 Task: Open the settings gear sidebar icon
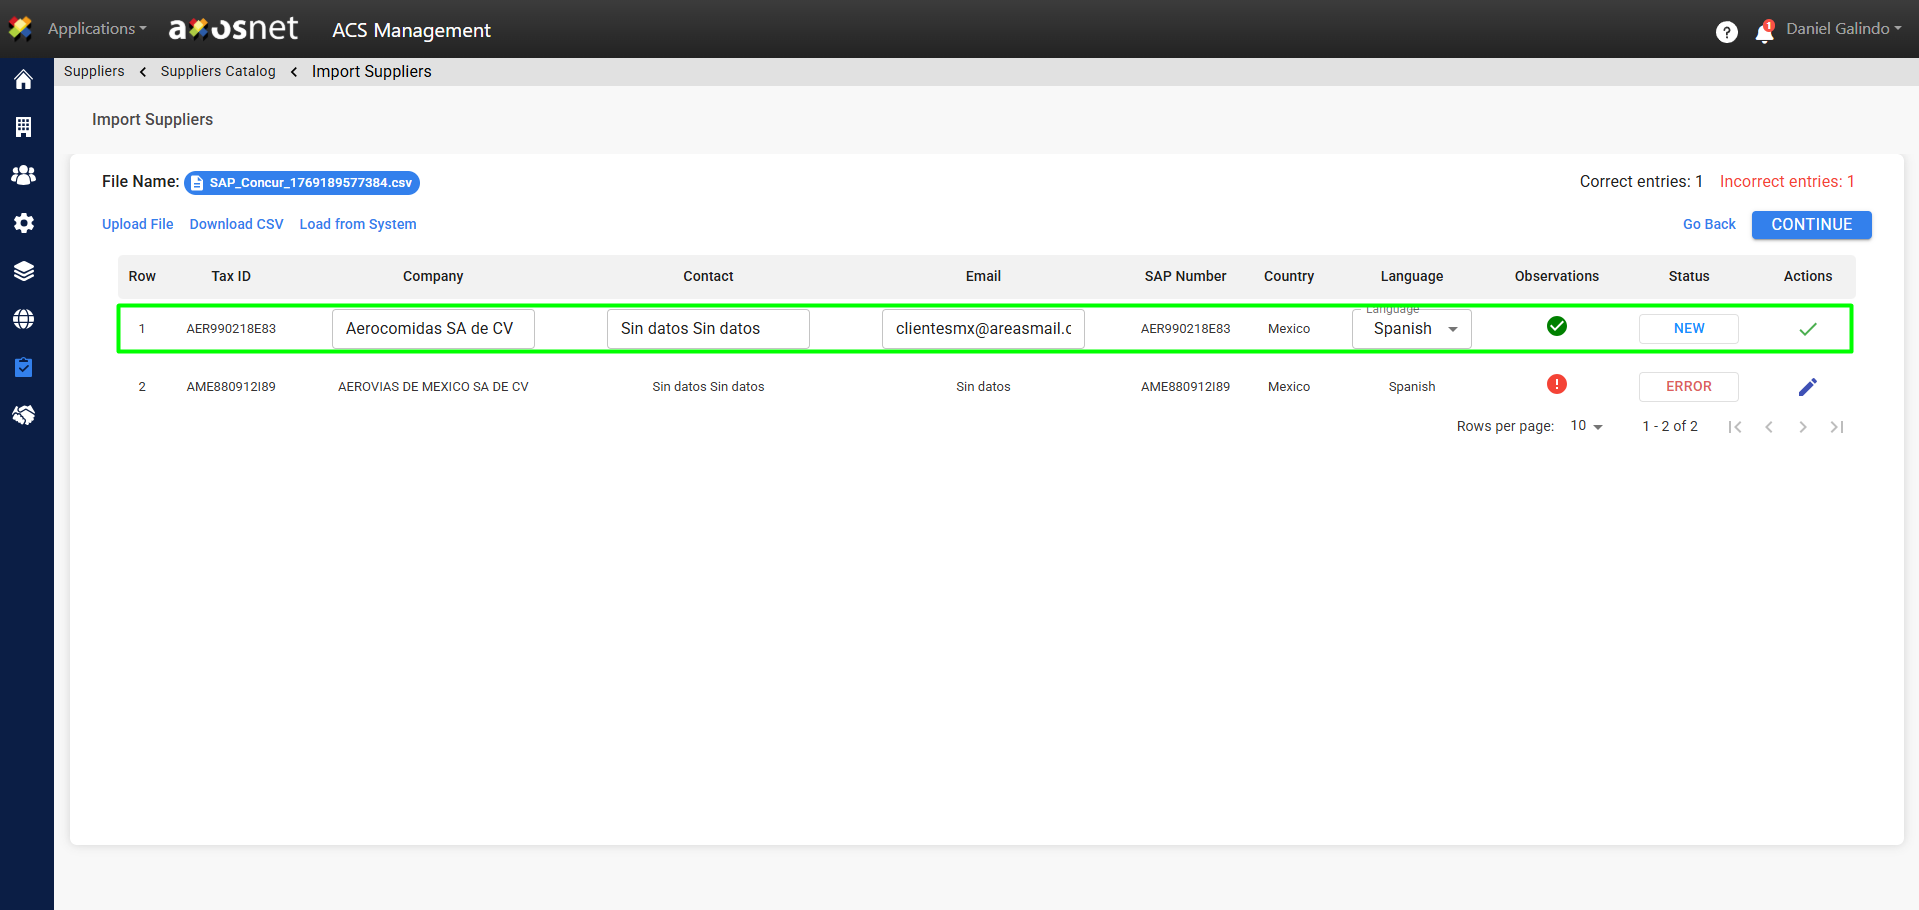[24, 223]
